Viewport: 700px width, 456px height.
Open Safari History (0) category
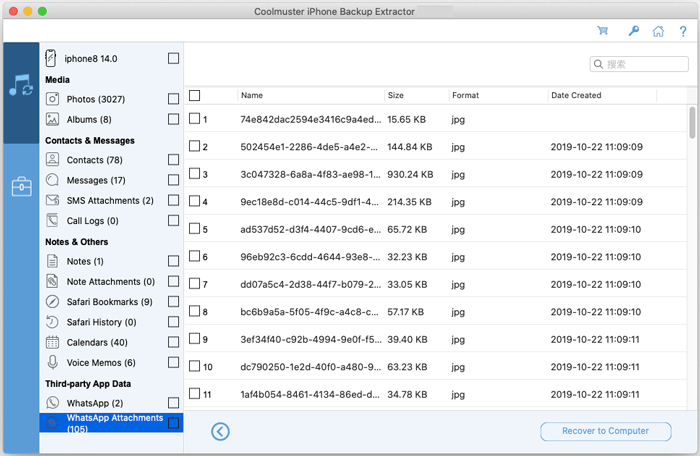(x=101, y=322)
